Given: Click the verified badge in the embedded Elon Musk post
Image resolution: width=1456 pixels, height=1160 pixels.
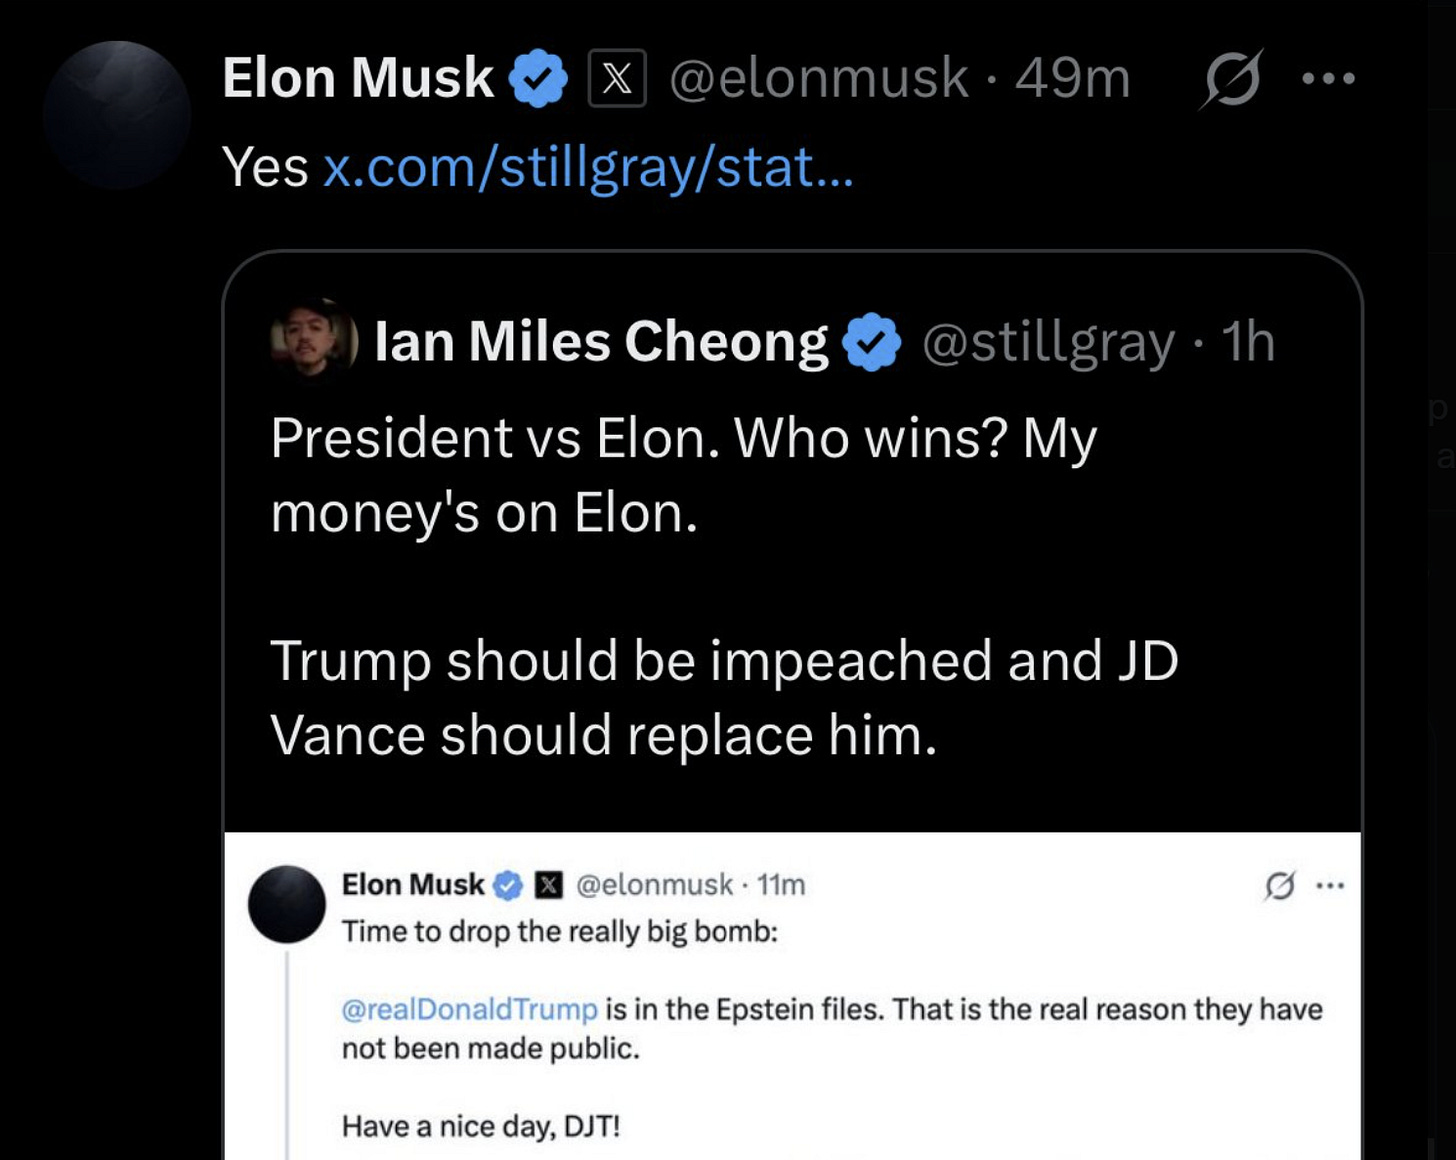Looking at the screenshot, I should pos(508,885).
